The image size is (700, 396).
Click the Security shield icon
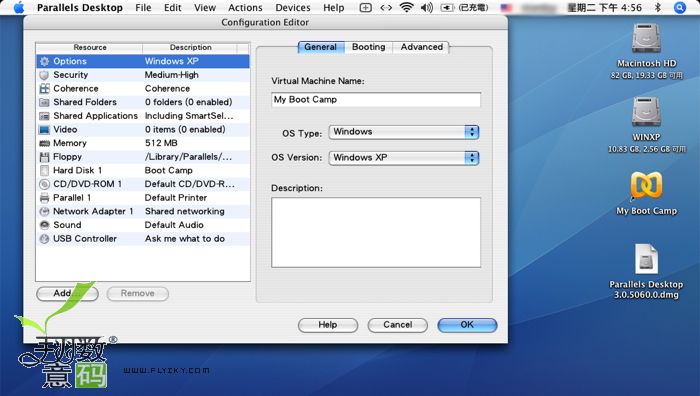coord(44,75)
